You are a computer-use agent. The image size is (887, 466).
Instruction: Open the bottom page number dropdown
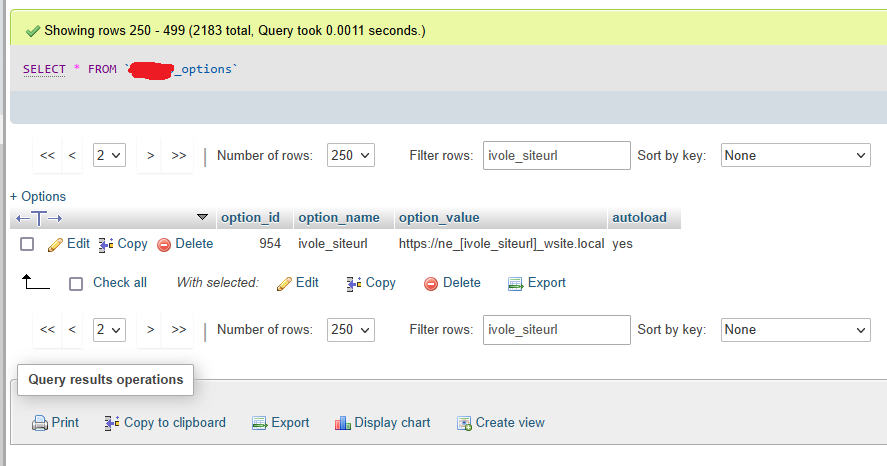coord(109,330)
